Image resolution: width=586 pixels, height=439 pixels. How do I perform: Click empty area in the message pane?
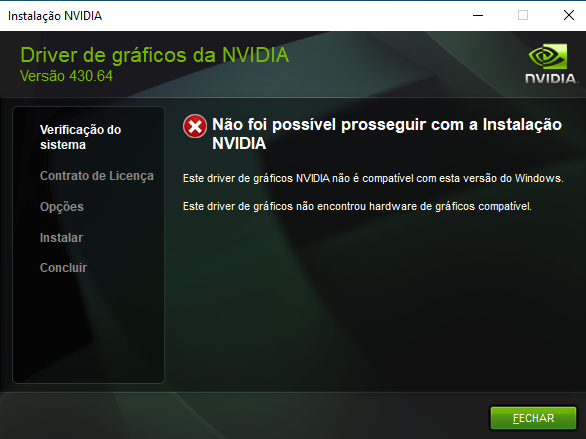pos(374,299)
